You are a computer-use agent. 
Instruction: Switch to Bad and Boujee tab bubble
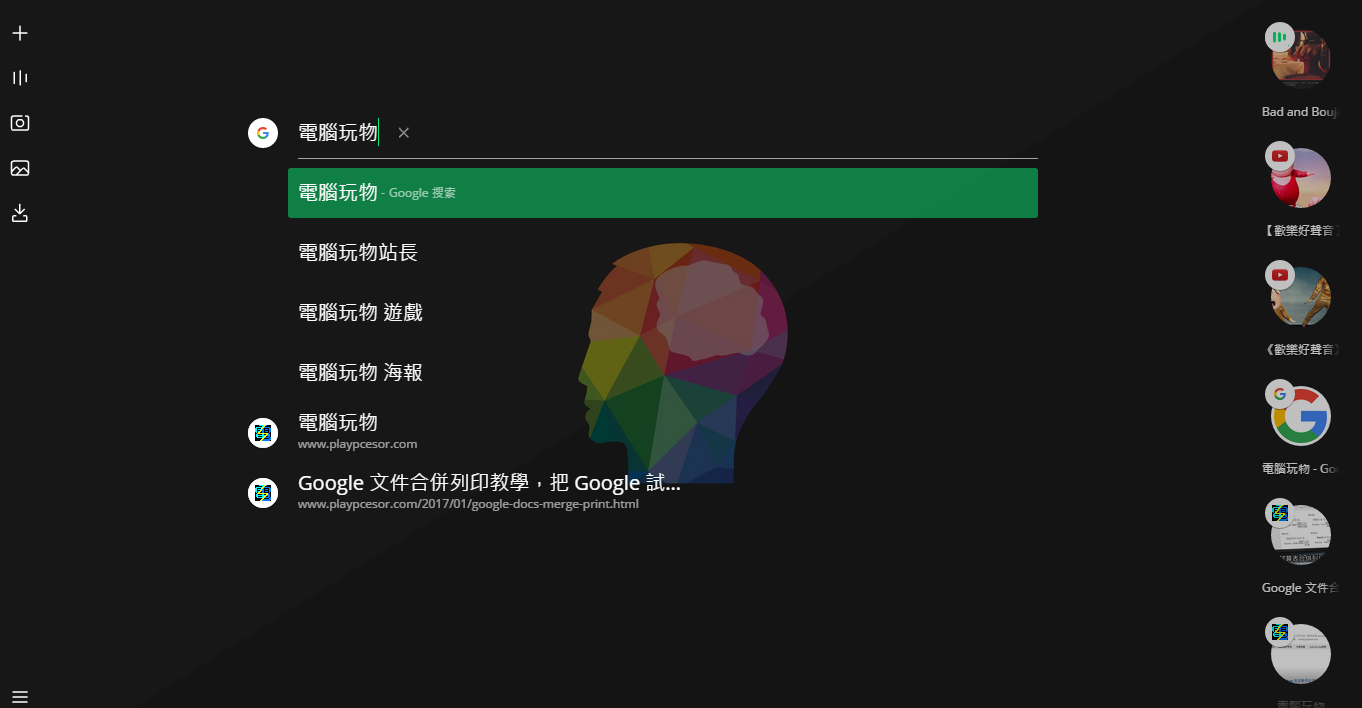pos(1301,59)
